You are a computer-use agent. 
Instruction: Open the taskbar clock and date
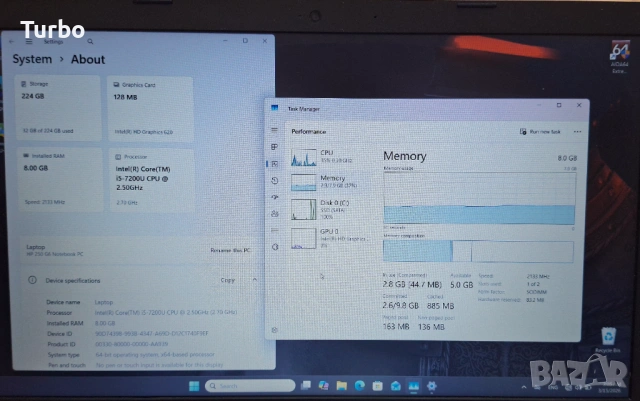click(609, 388)
